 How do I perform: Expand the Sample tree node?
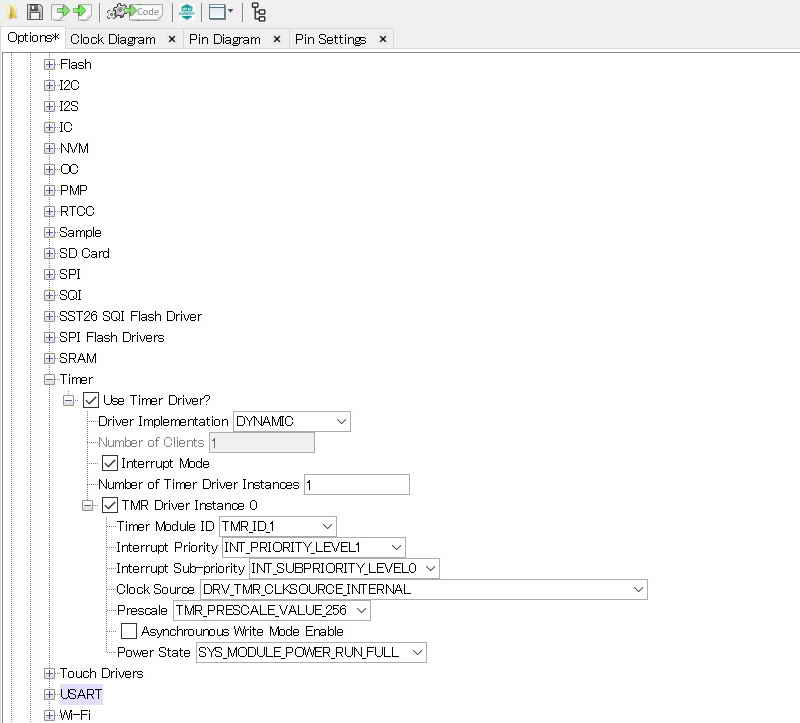coord(49,232)
